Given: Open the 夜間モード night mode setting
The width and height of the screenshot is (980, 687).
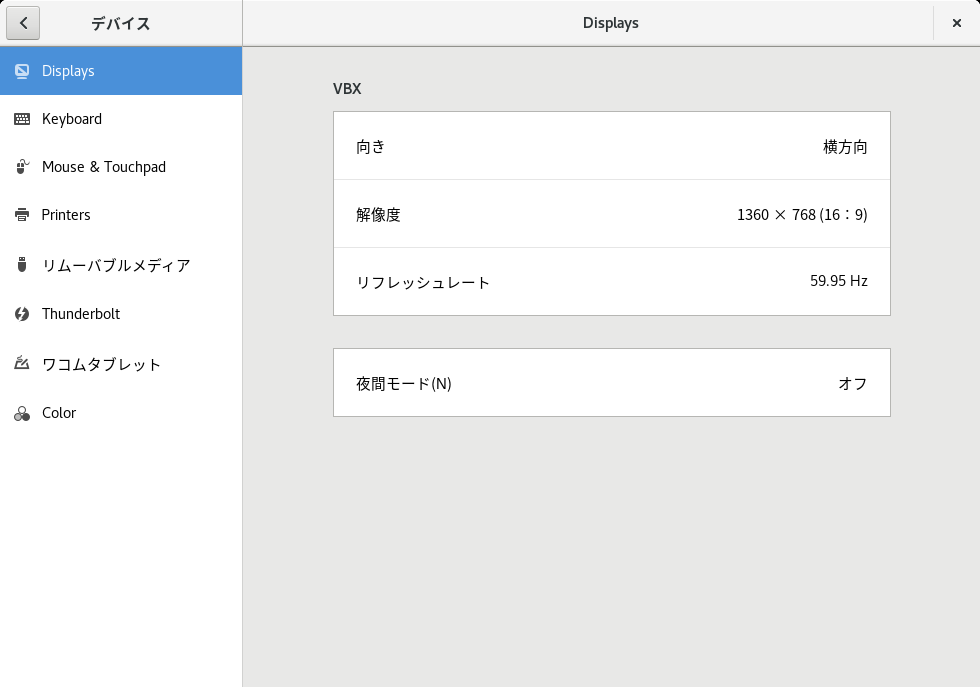Looking at the screenshot, I should [x=612, y=383].
